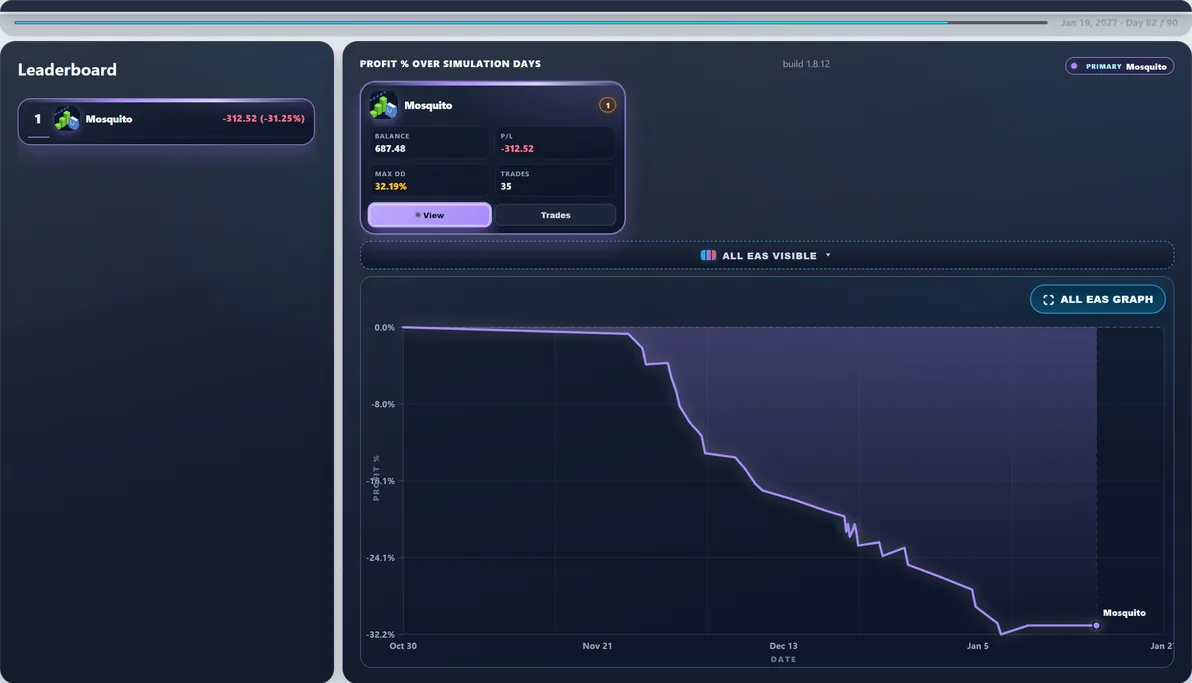Click the Mosquito label on the chart
Screen dimensions: 1192x683
point(1124,612)
